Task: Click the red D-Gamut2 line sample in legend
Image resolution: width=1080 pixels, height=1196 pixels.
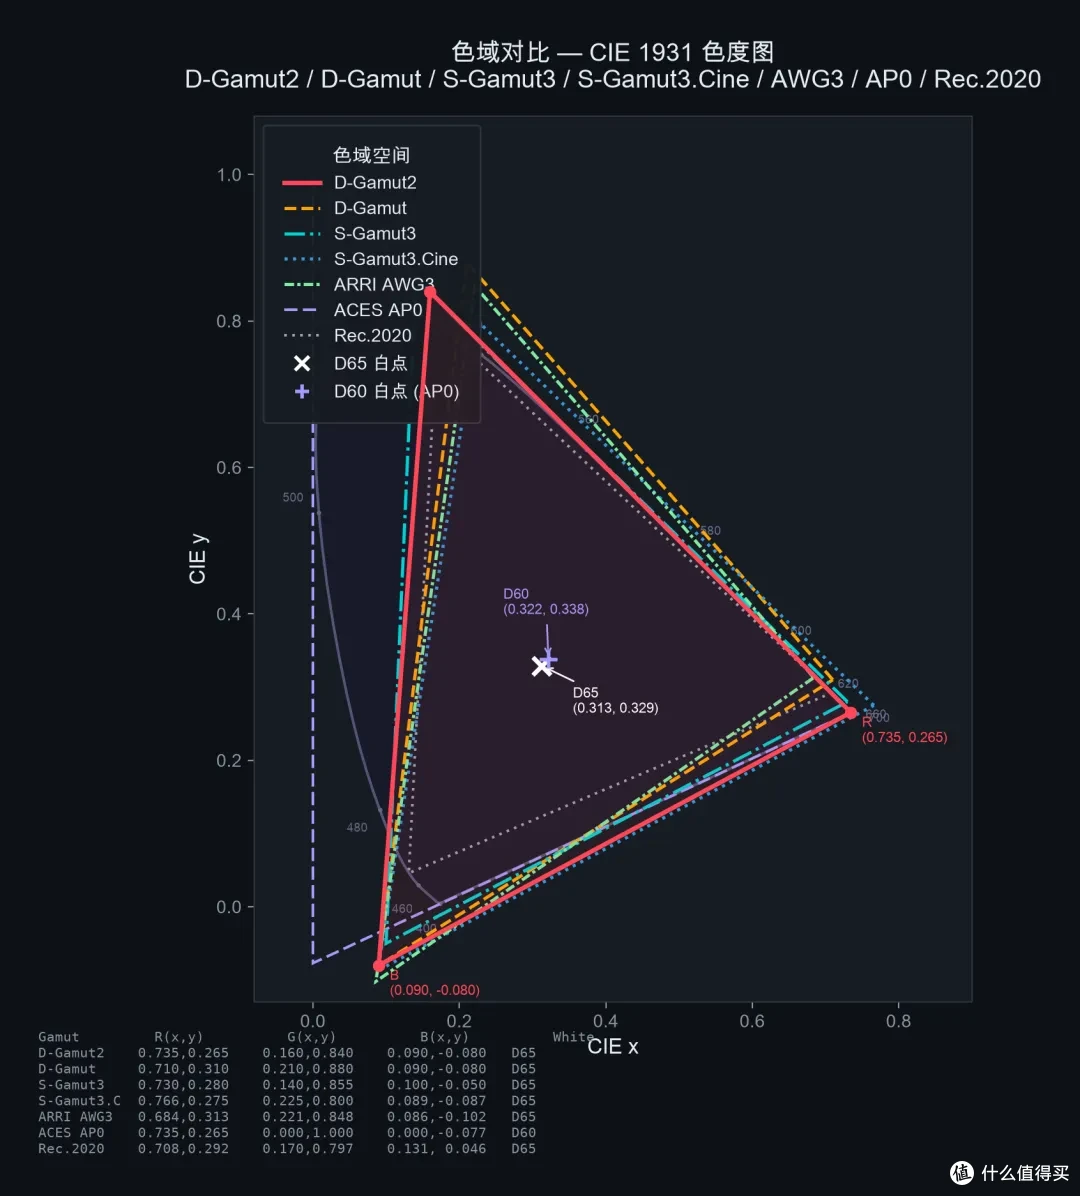Action: pos(302,183)
